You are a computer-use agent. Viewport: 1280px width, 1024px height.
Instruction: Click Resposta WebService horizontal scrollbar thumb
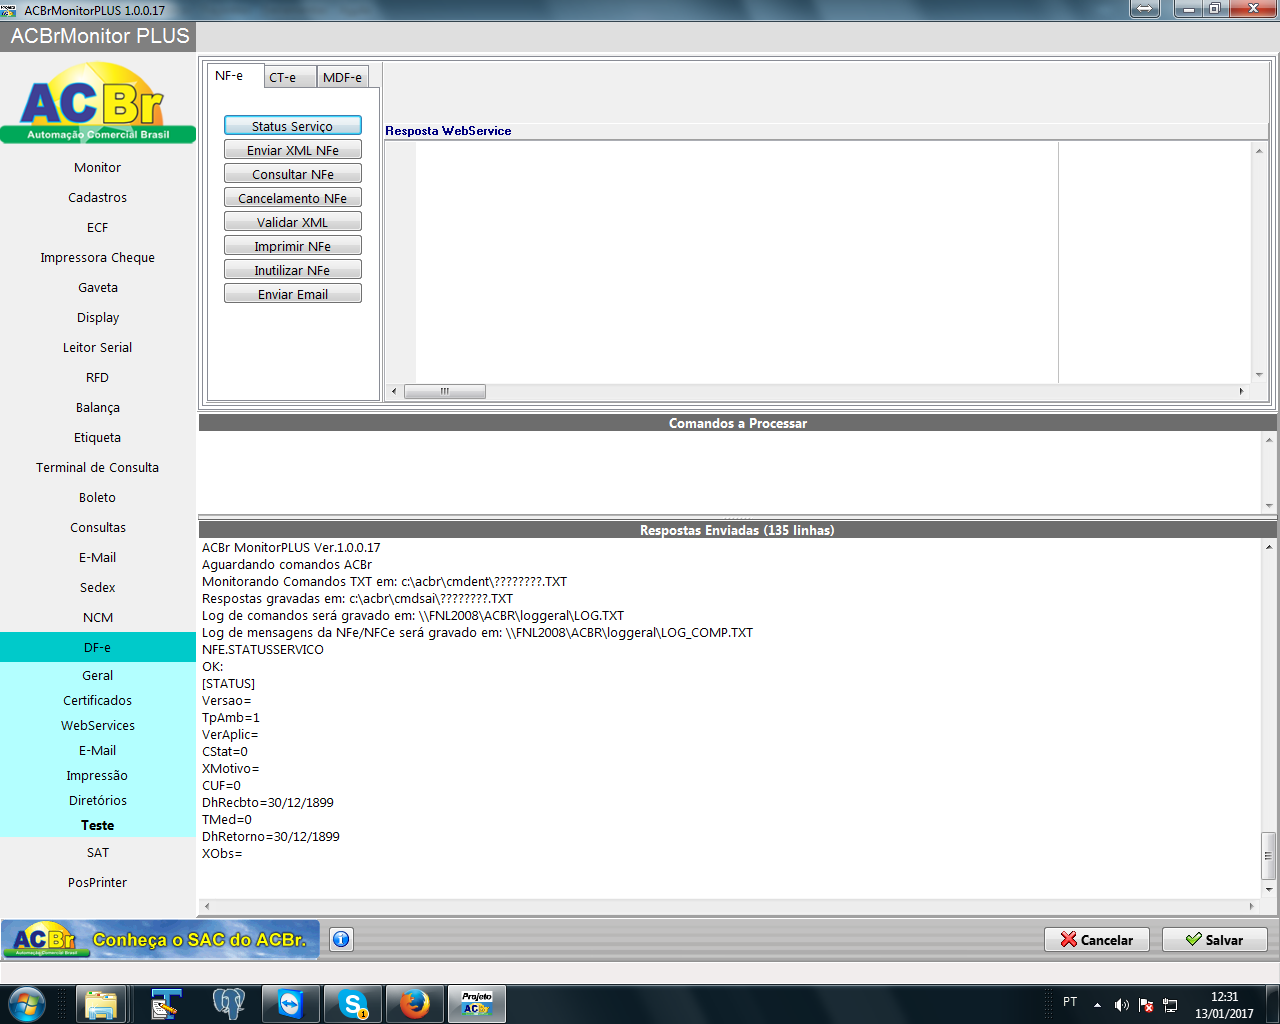tap(445, 391)
